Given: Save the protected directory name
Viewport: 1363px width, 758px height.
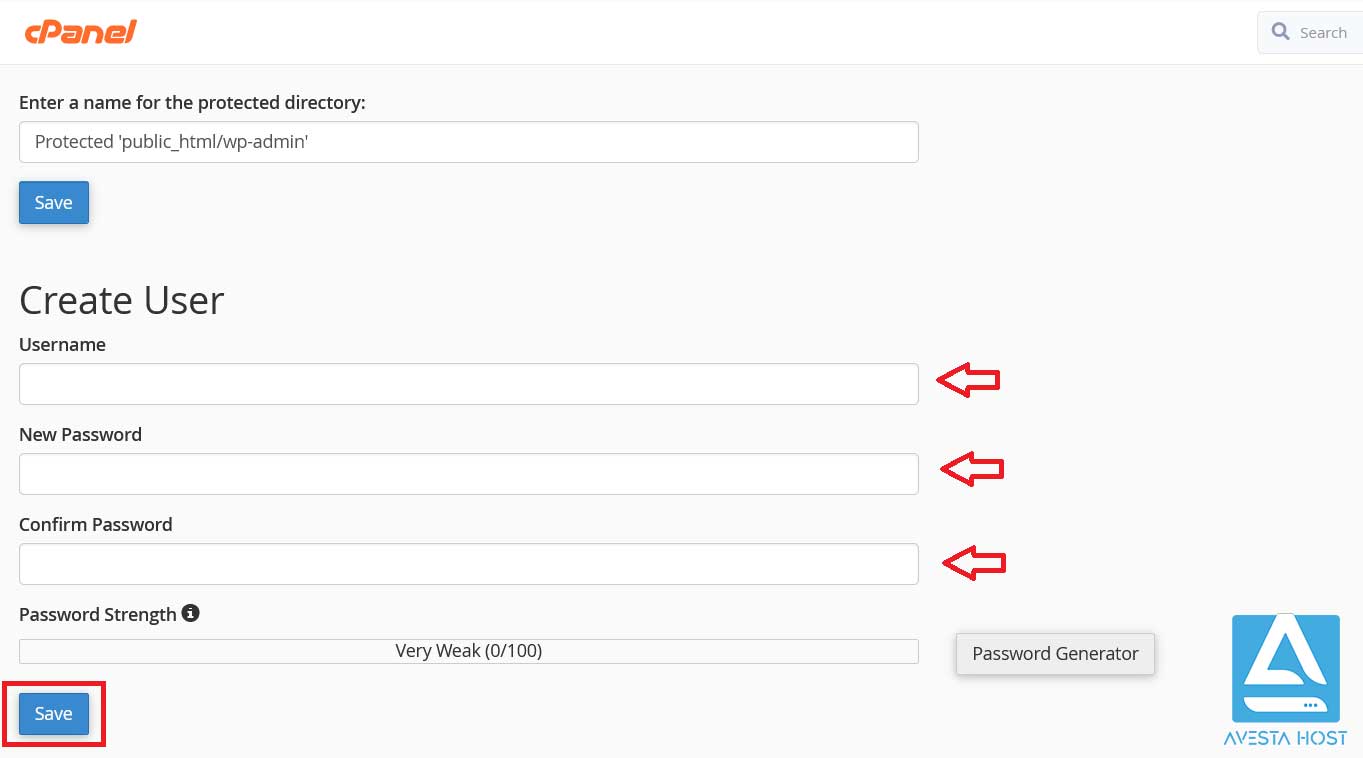Looking at the screenshot, I should [x=54, y=202].
